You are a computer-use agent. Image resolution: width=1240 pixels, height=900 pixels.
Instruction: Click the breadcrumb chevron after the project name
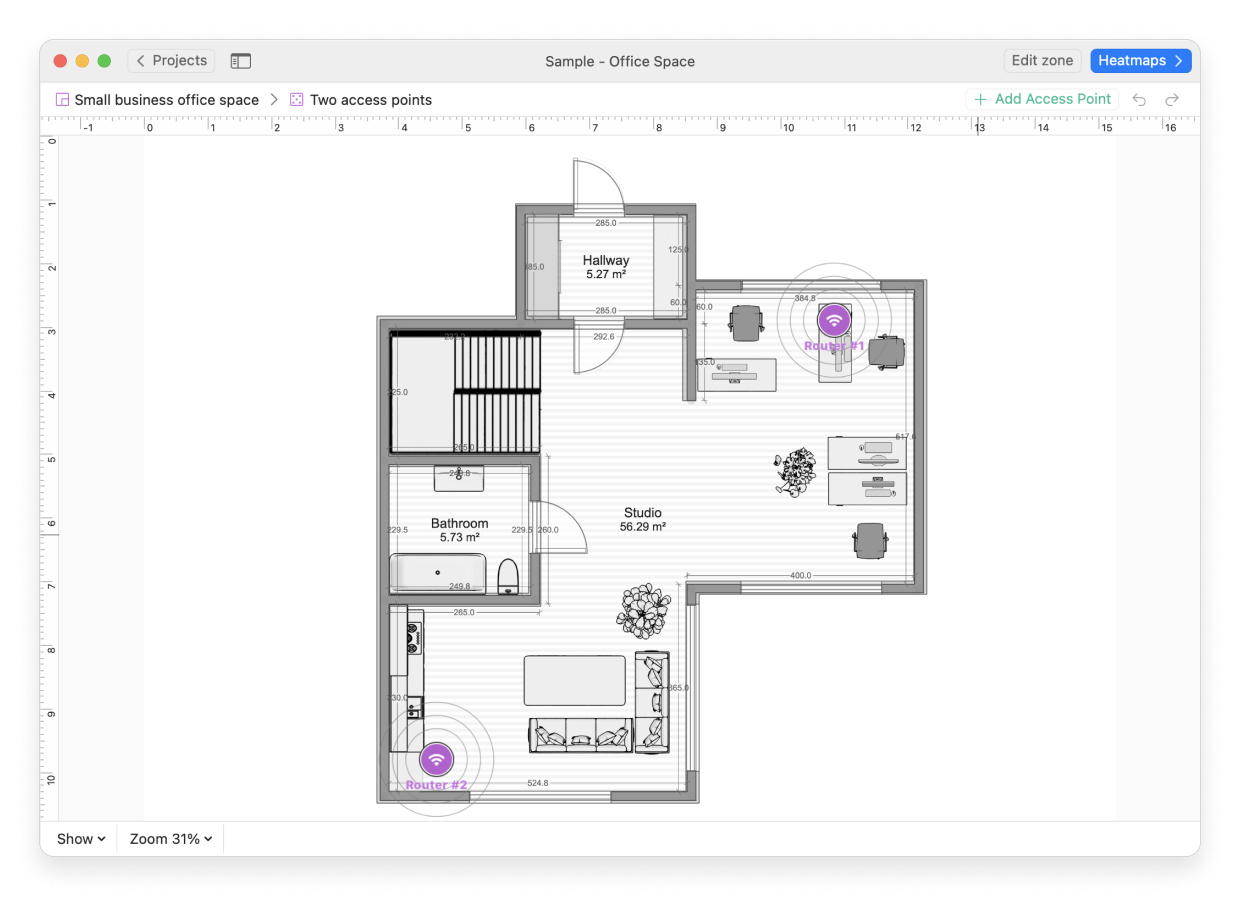point(273,99)
